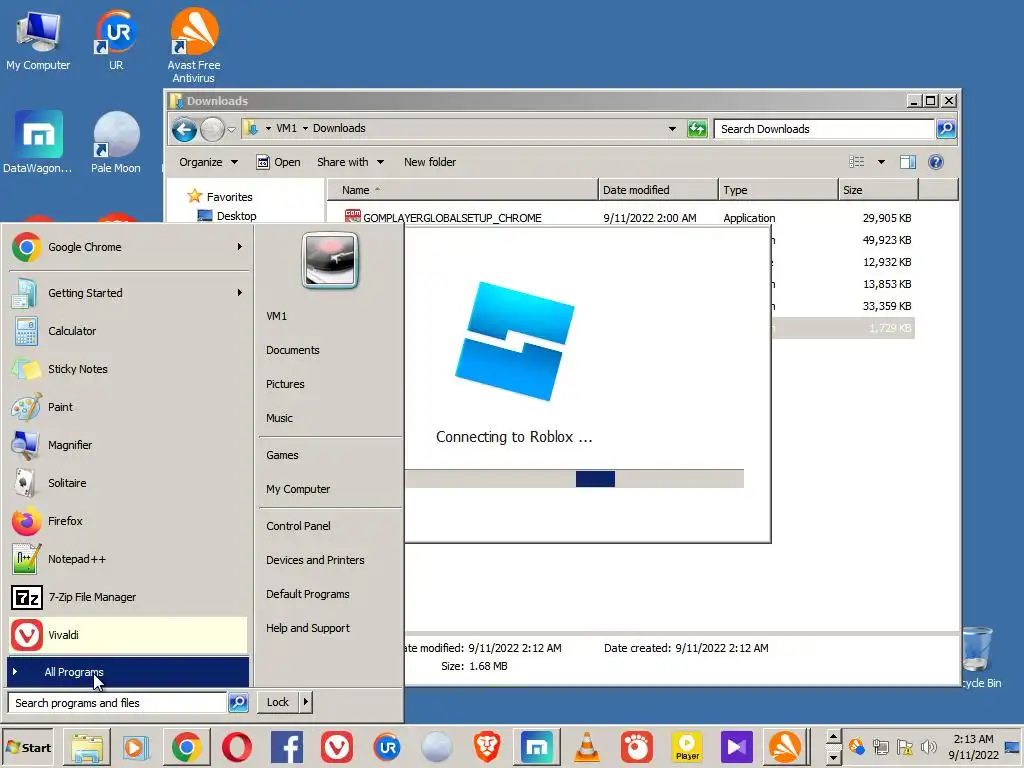1024x768 pixels.
Task: Click the Firefox icon in the Start menu
Action: tap(26, 521)
